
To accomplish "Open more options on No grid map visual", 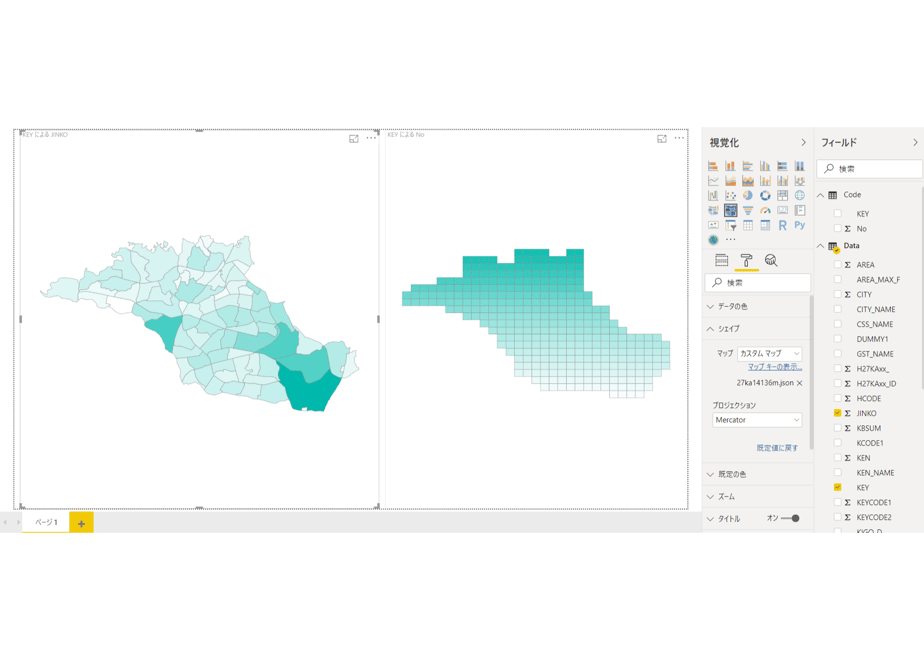I will point(679,138).
